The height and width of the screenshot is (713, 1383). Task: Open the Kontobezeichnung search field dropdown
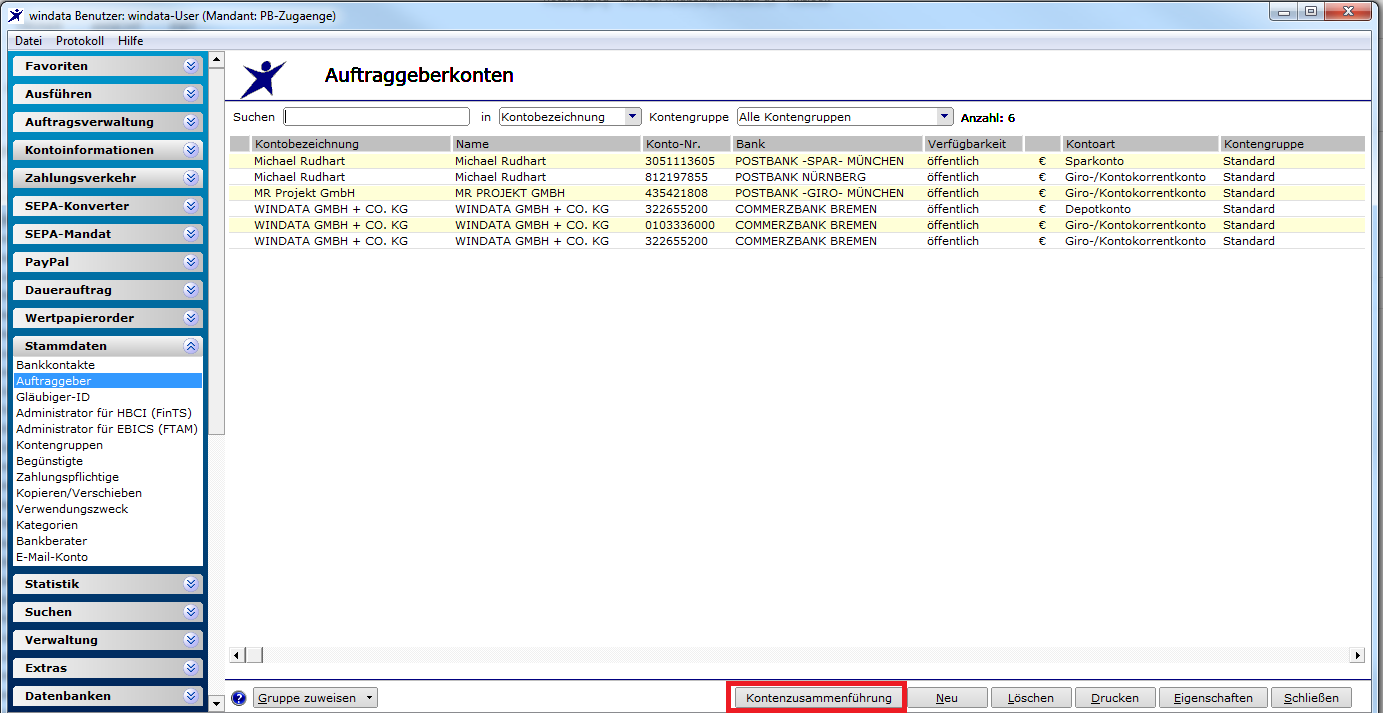click(x=632, y=117)
